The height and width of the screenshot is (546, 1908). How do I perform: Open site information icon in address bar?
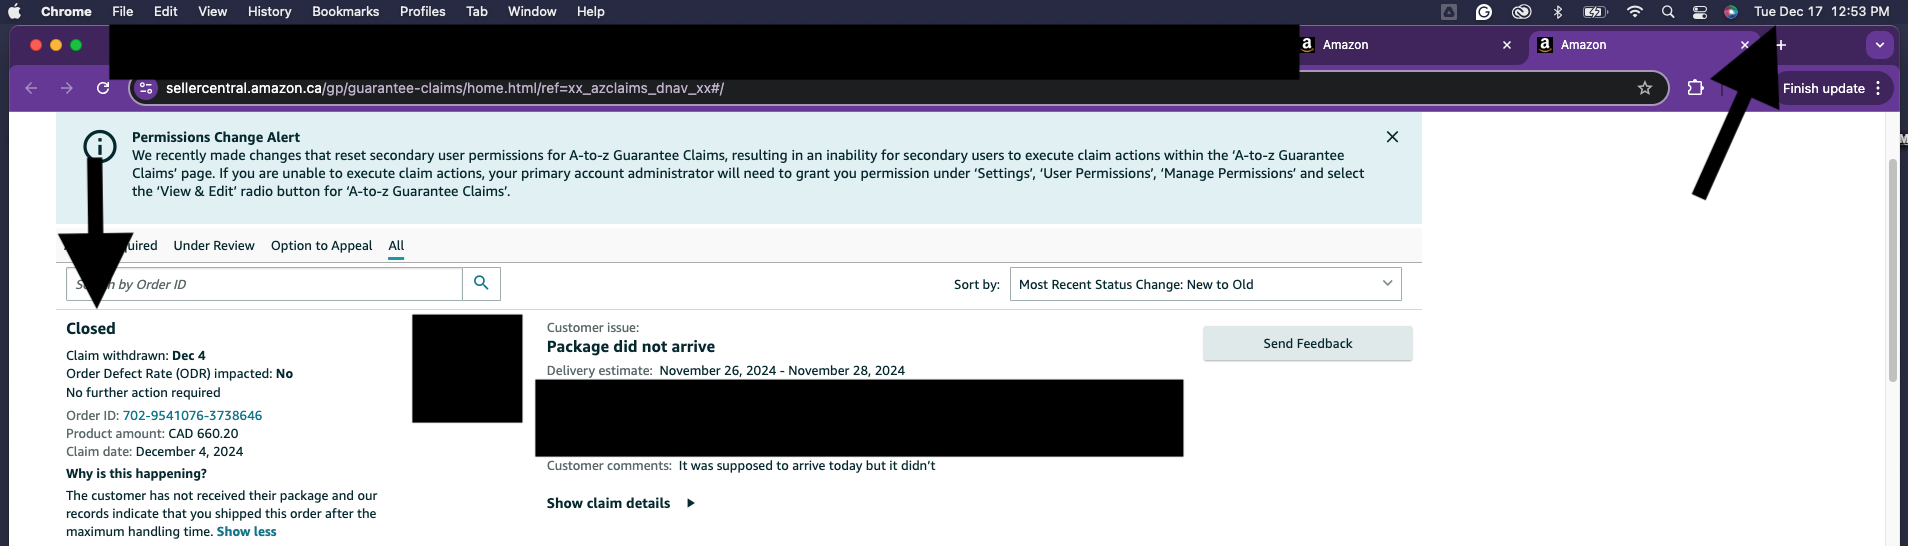click(146, 88)
